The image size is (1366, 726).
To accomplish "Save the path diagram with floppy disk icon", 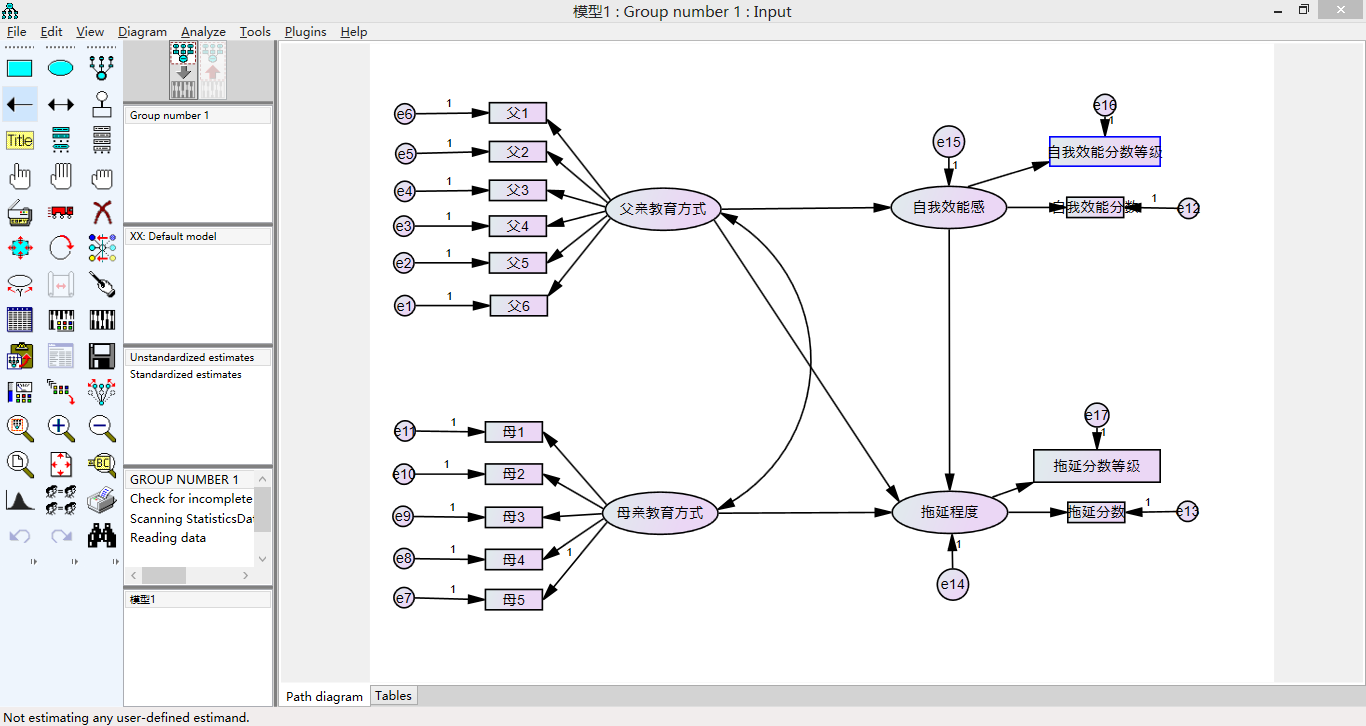I will point(102,356).
